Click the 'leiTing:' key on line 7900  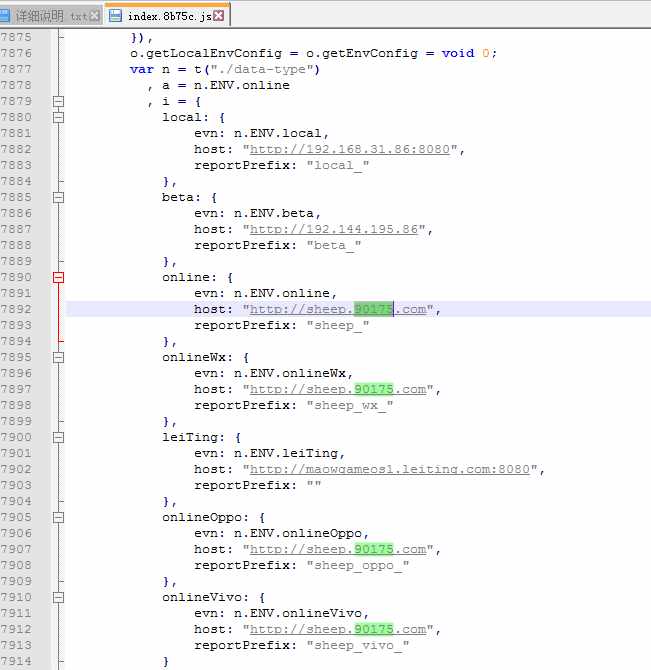point(194,437)
